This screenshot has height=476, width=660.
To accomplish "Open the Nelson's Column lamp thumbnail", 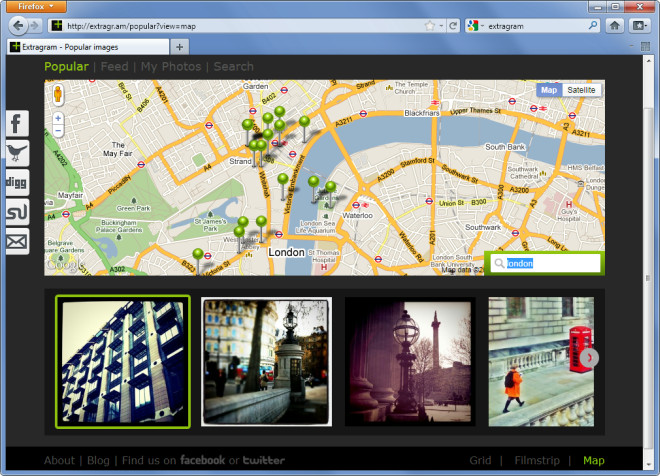I will (410, 362).
